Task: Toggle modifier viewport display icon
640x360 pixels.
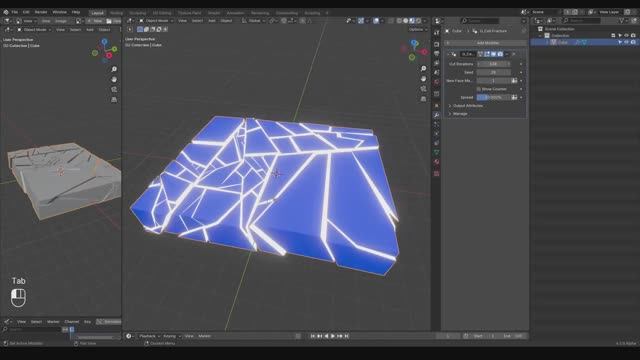Action: tap(493, 54)
